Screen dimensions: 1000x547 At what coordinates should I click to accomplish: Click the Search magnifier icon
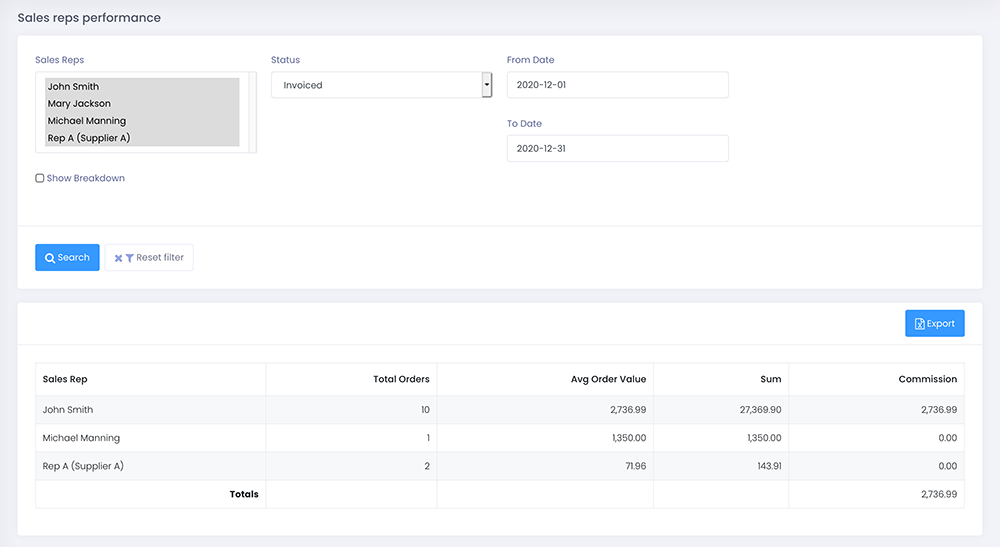[x=49, y=258]
